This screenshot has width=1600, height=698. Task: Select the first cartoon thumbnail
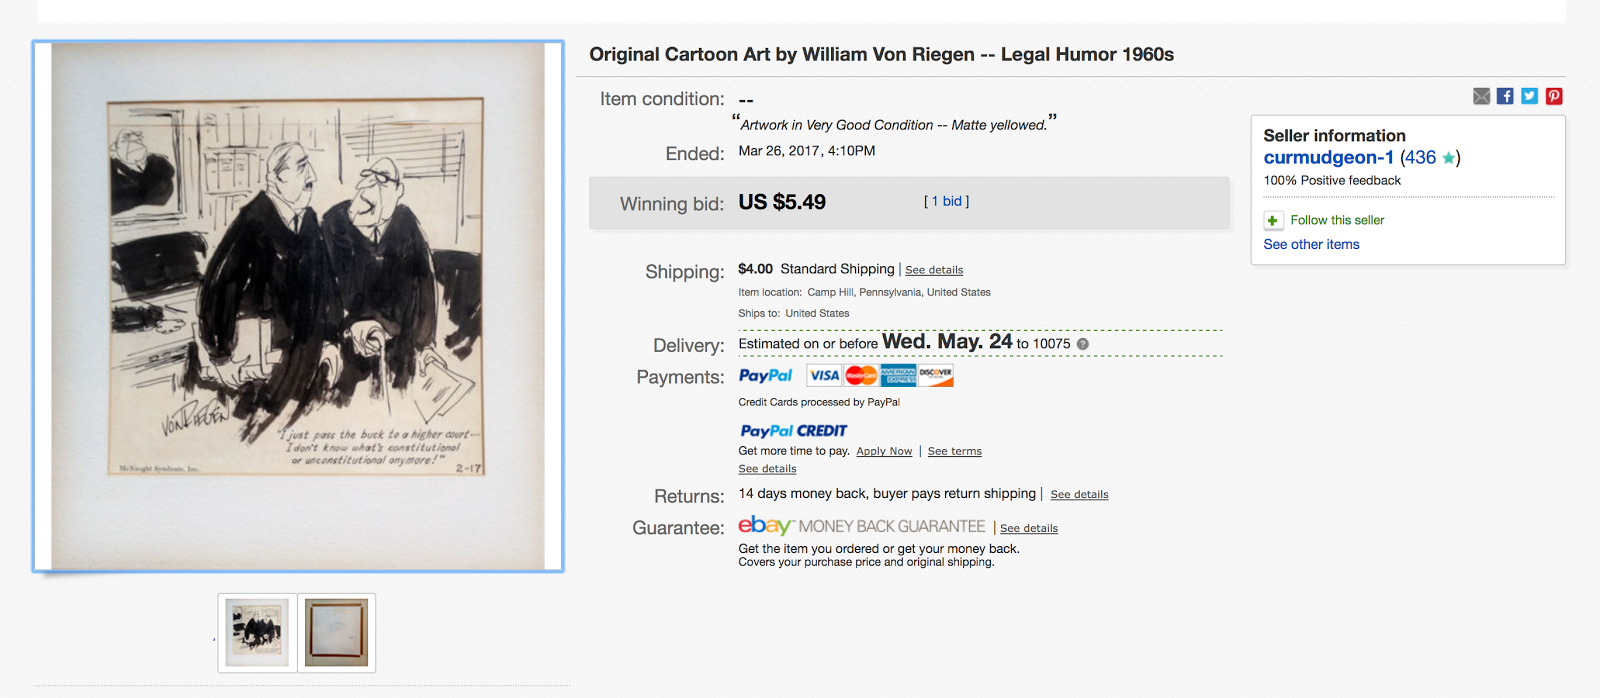tap(257, 632)
